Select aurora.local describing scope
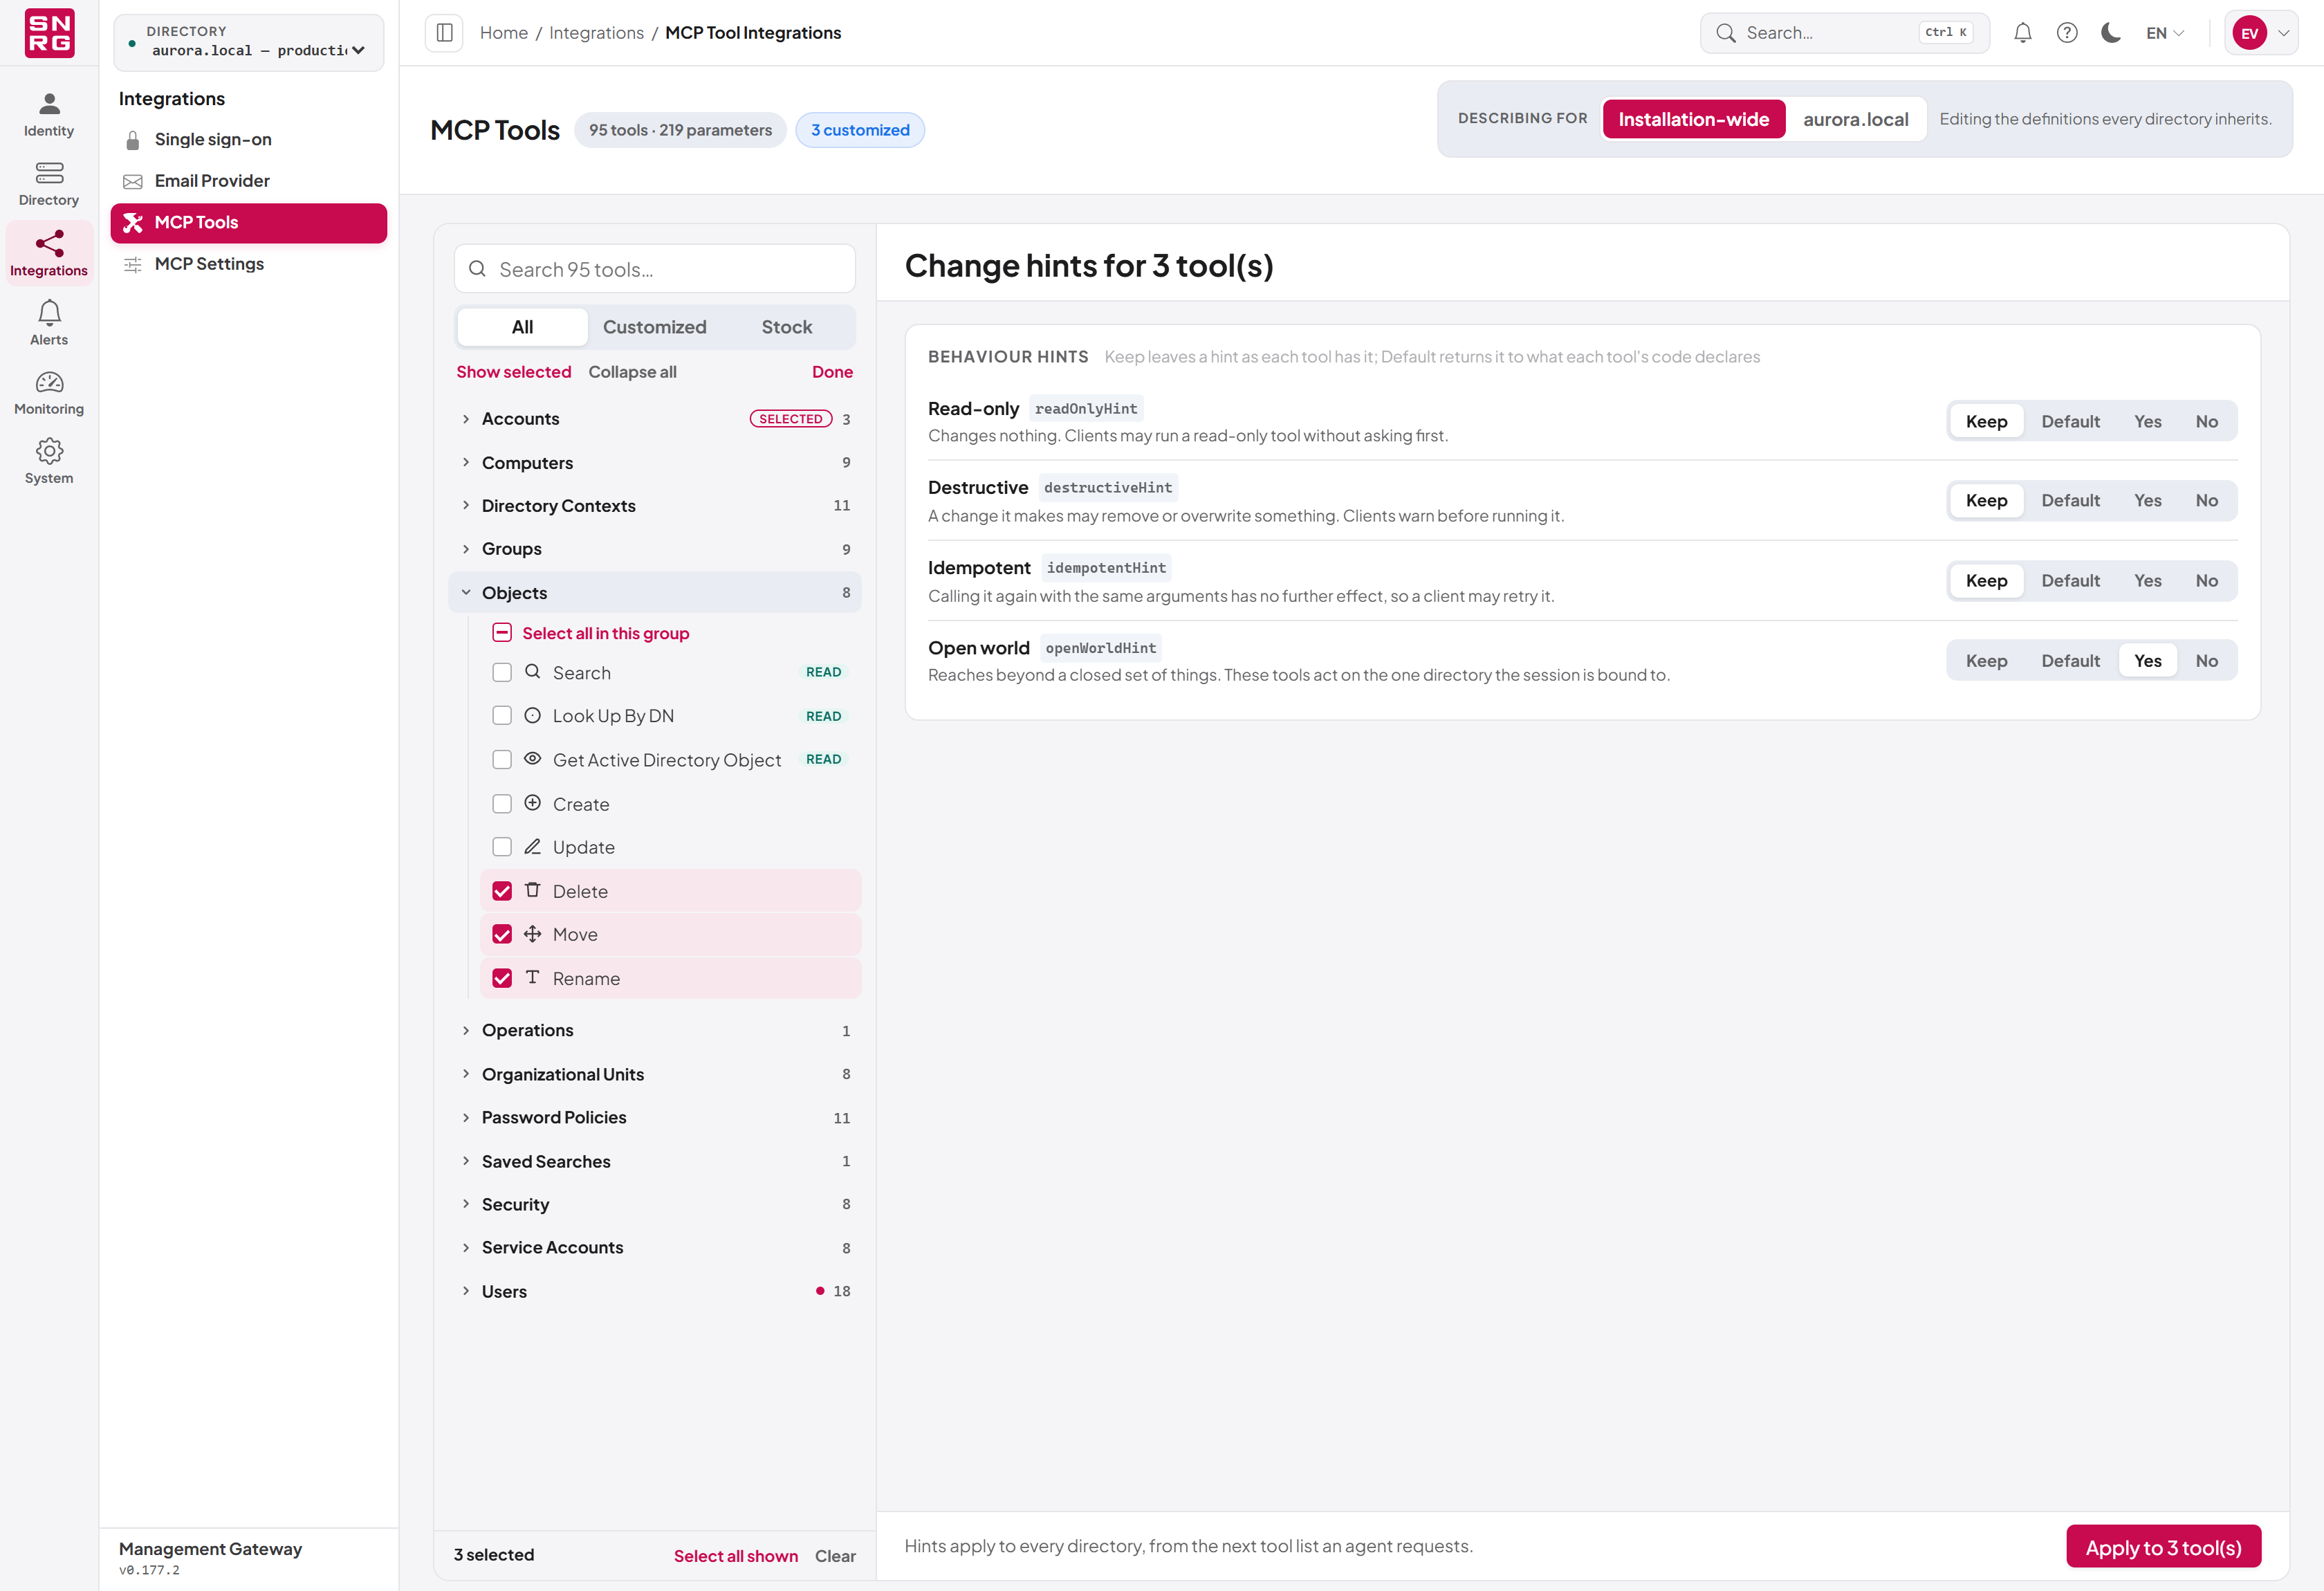Screen dimensions: 2324x1591 pyautogui.click(x=1856, y=119)
